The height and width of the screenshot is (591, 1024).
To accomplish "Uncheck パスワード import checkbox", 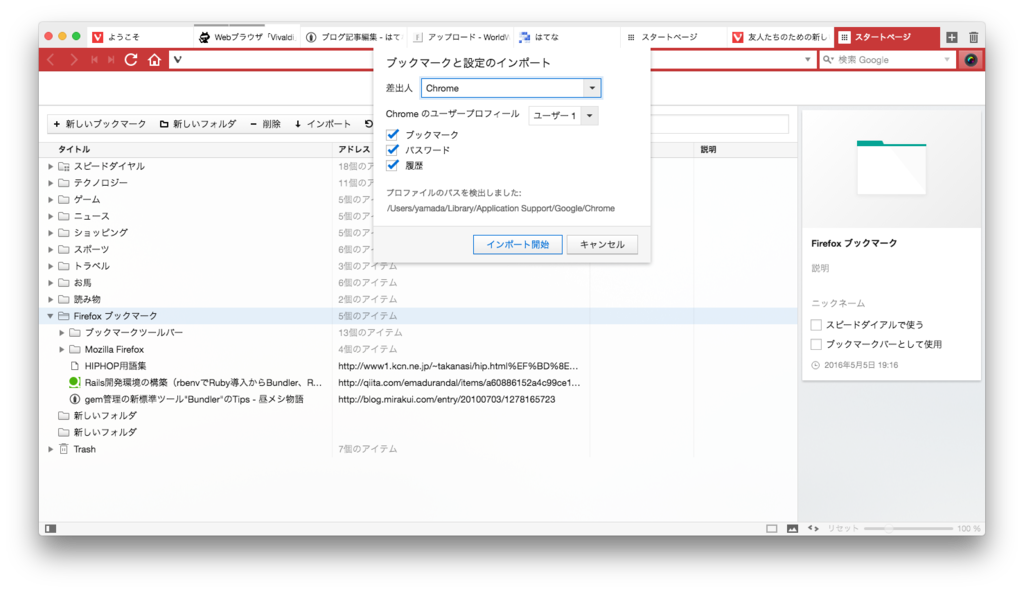I will click(392, 150).
